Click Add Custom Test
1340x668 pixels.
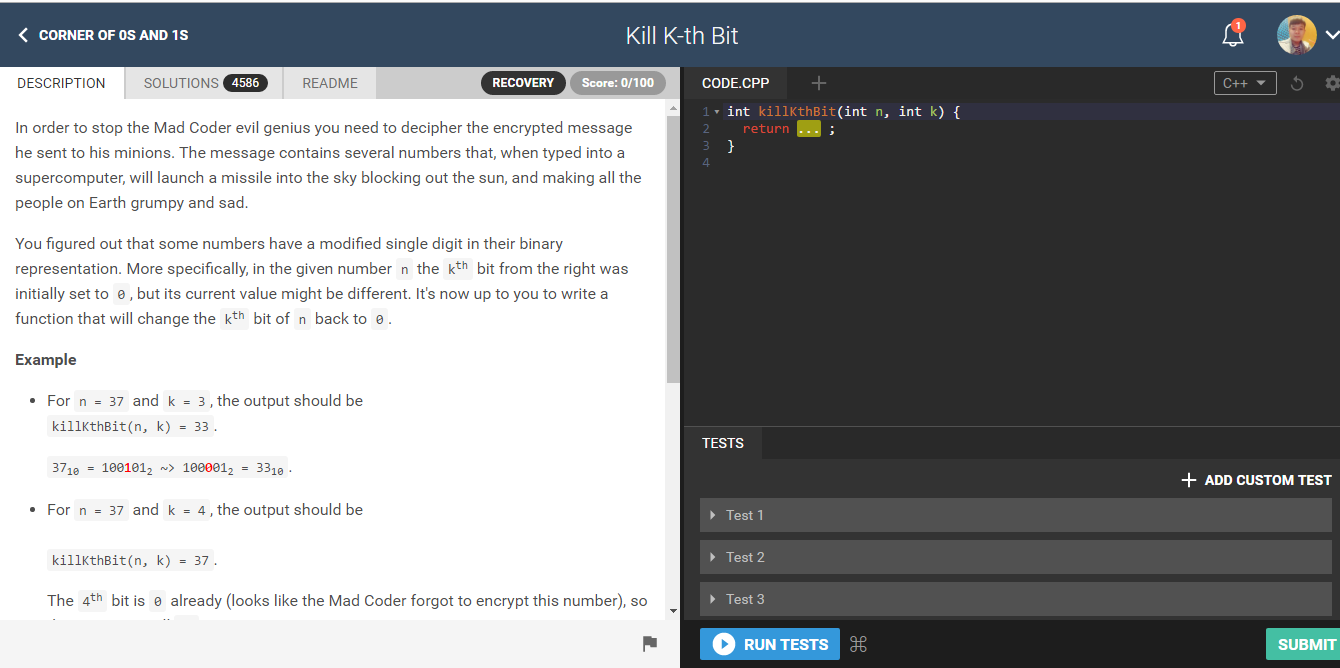pyautogui.click(x=1256, y=480)
